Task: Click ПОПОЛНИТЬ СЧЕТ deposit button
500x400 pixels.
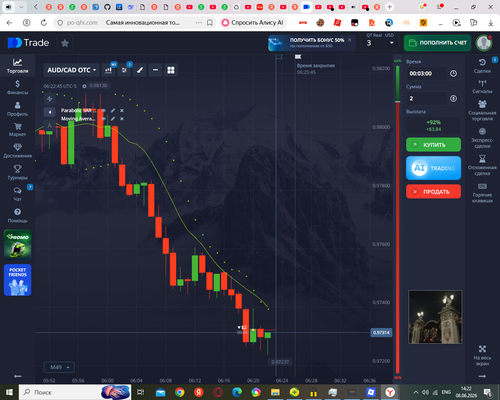Action: pyautogui.click(x=437, y=43)
